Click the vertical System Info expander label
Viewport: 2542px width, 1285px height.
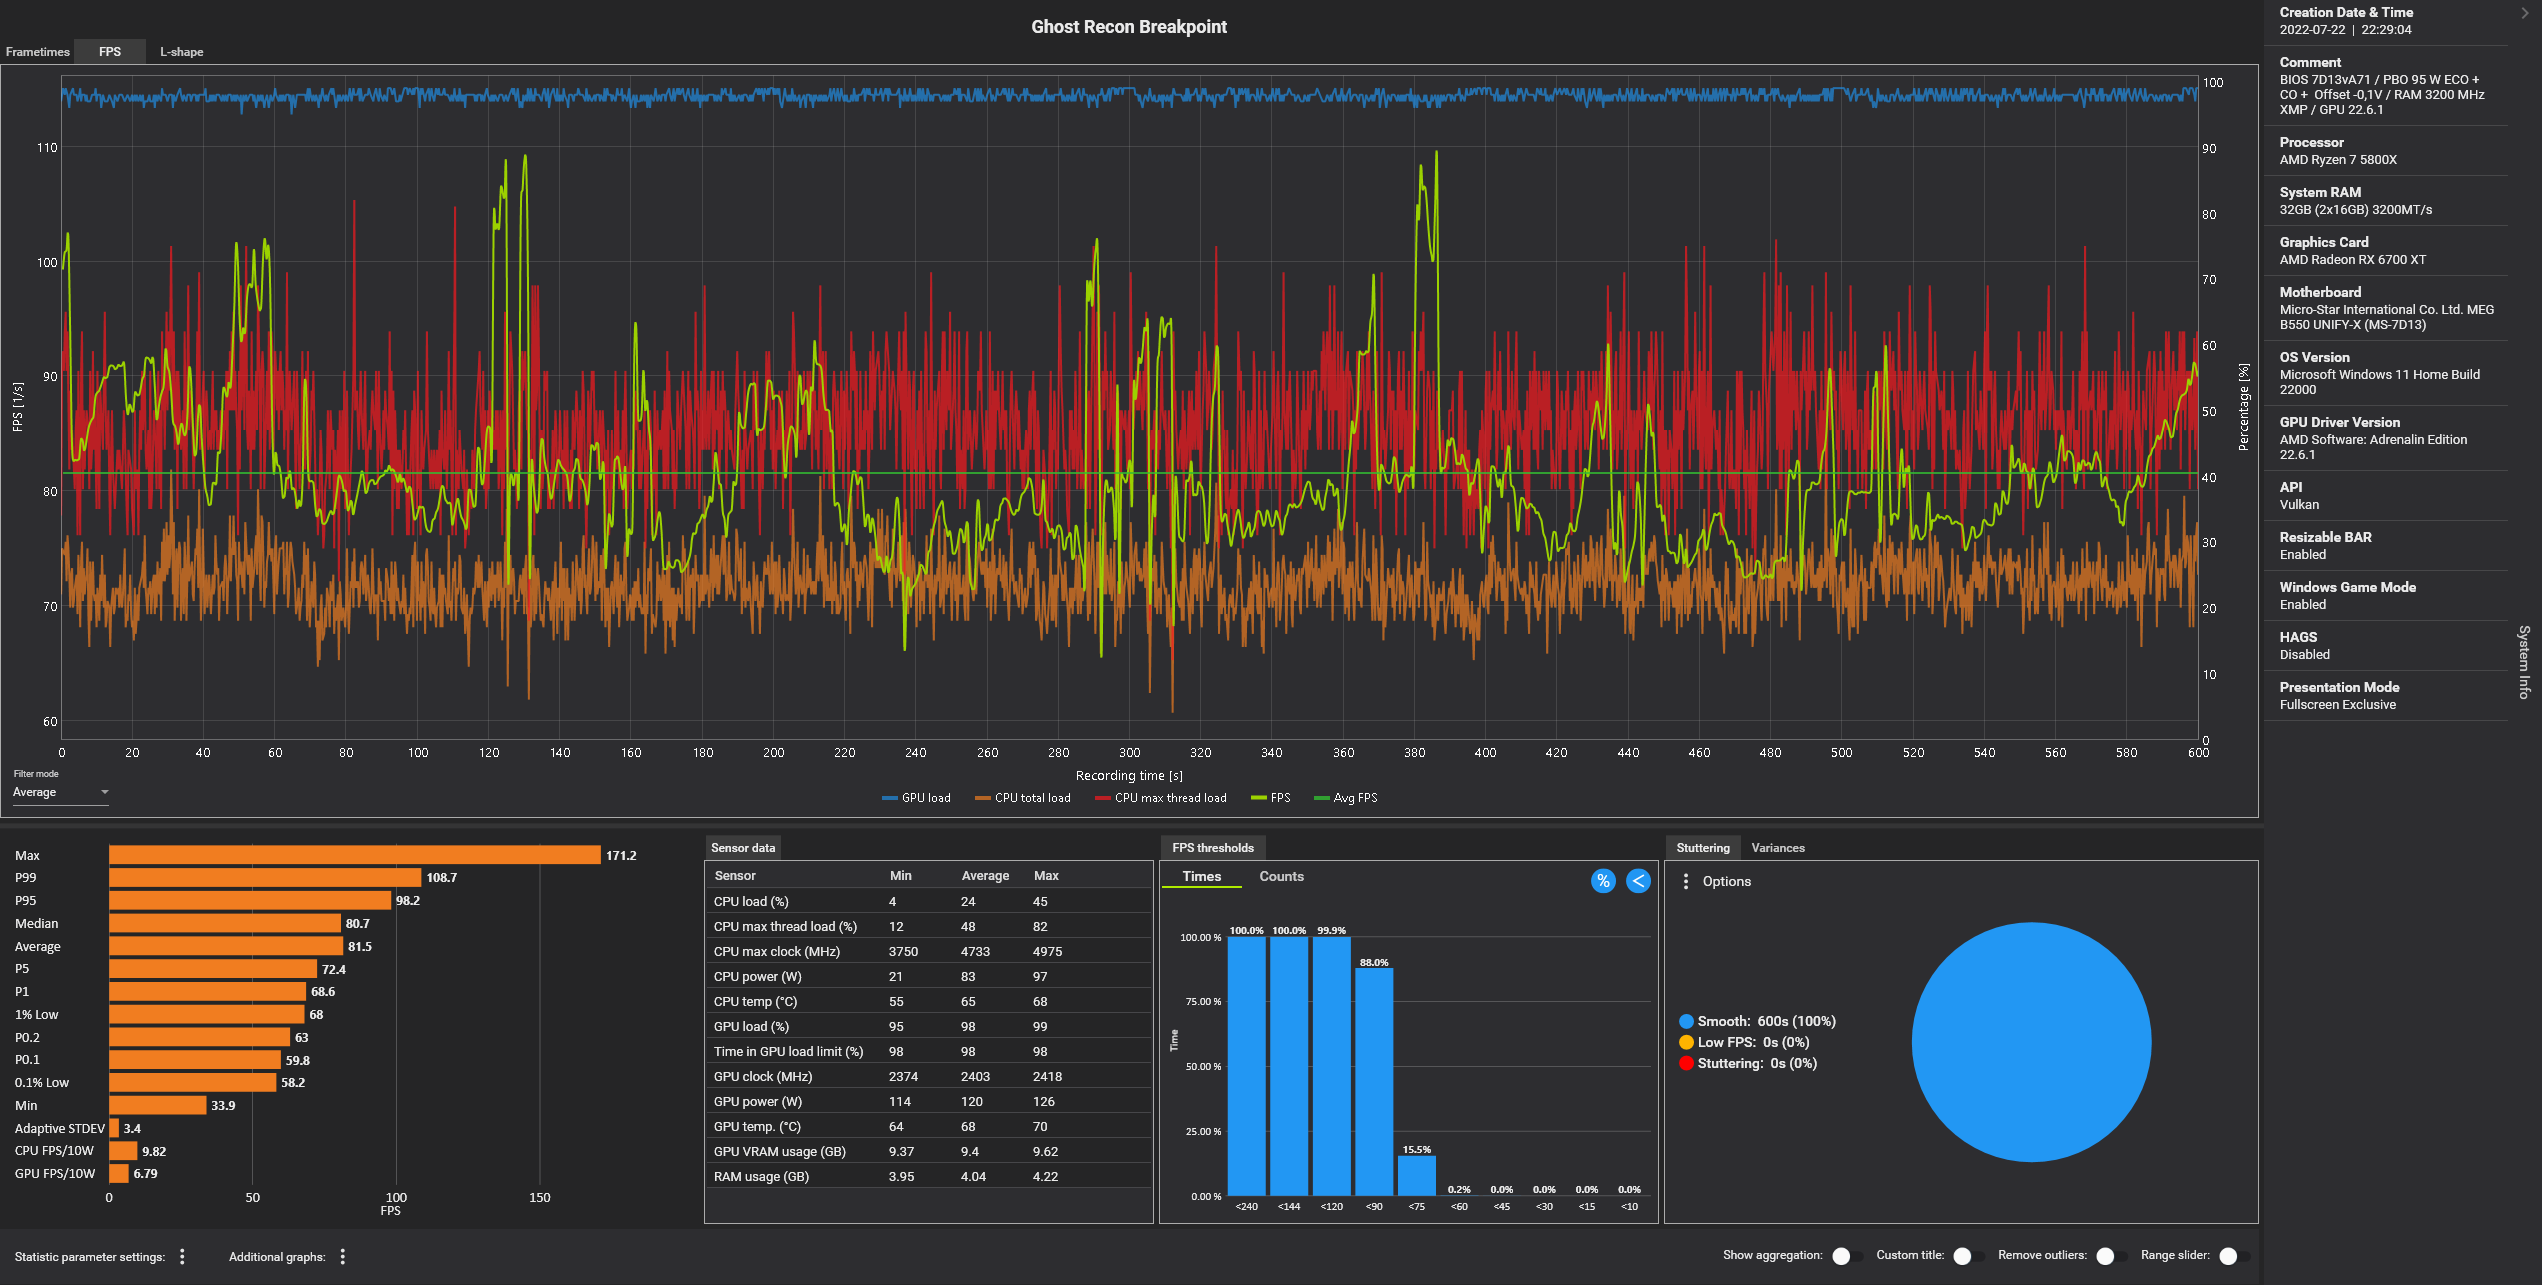2524,662
